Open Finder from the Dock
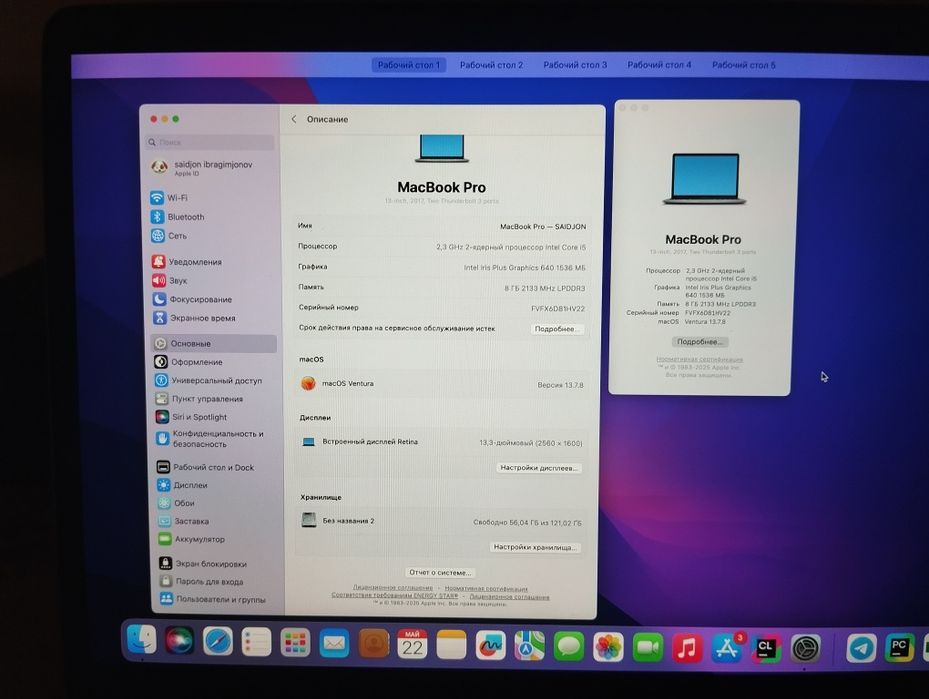929x699 pixels. [142, 640]
